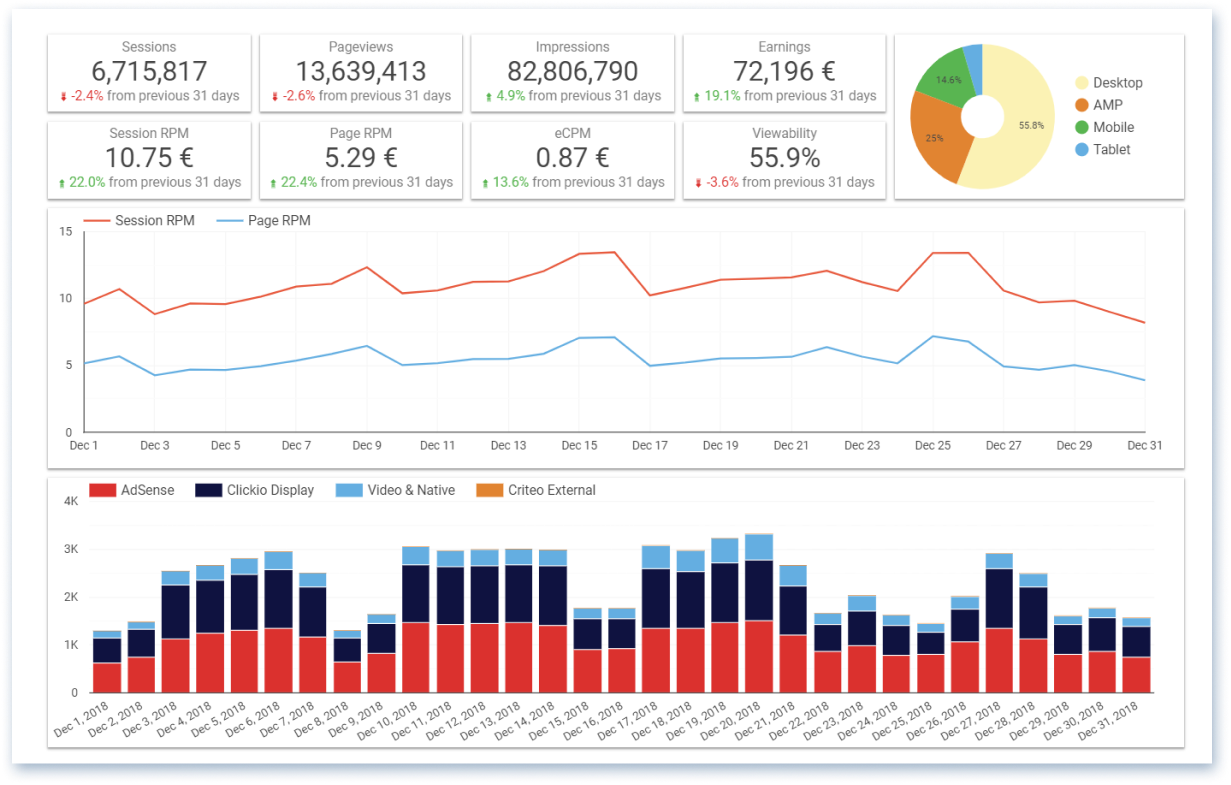Click the red down arrow under Pageviews
Screen dimensions: 1231x785
[x=275, y=97]
